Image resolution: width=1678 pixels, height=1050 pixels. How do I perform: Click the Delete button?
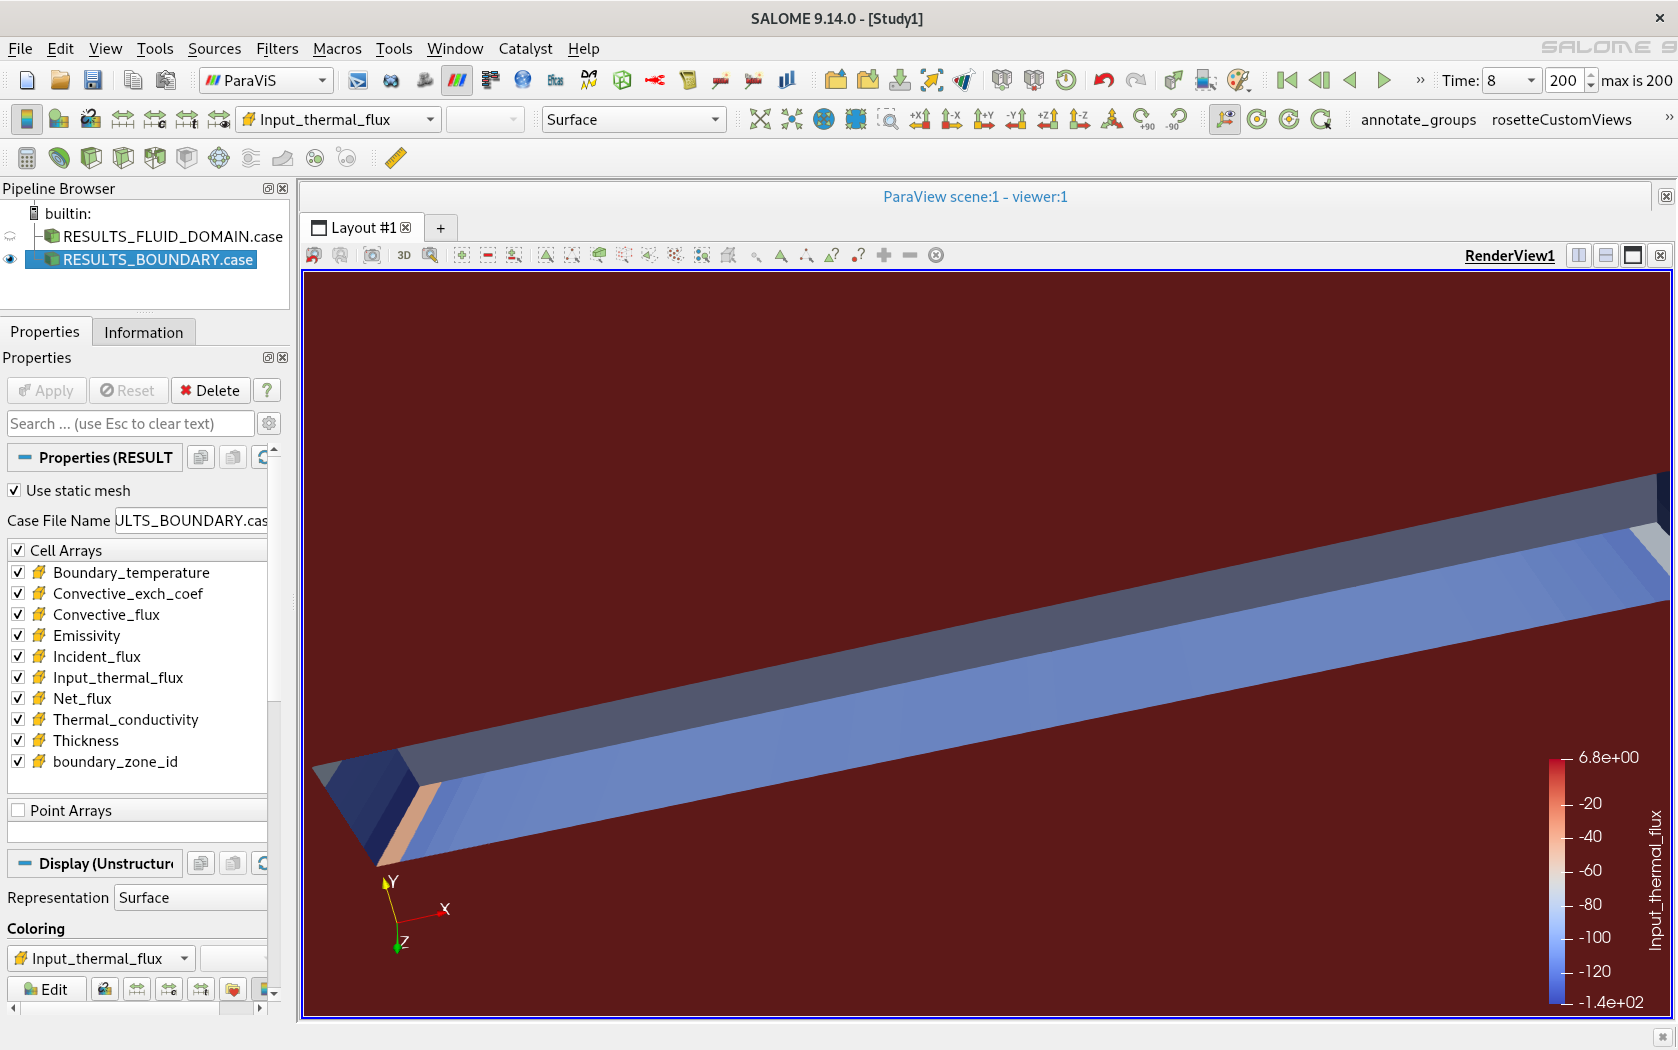coord(210,391)
